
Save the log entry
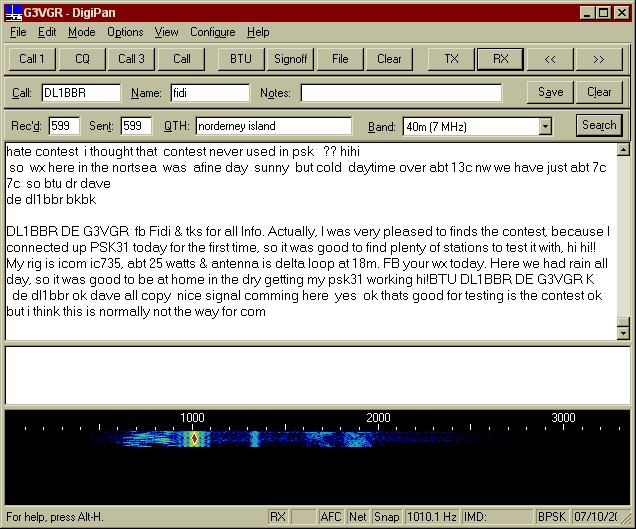coord(550,92)
